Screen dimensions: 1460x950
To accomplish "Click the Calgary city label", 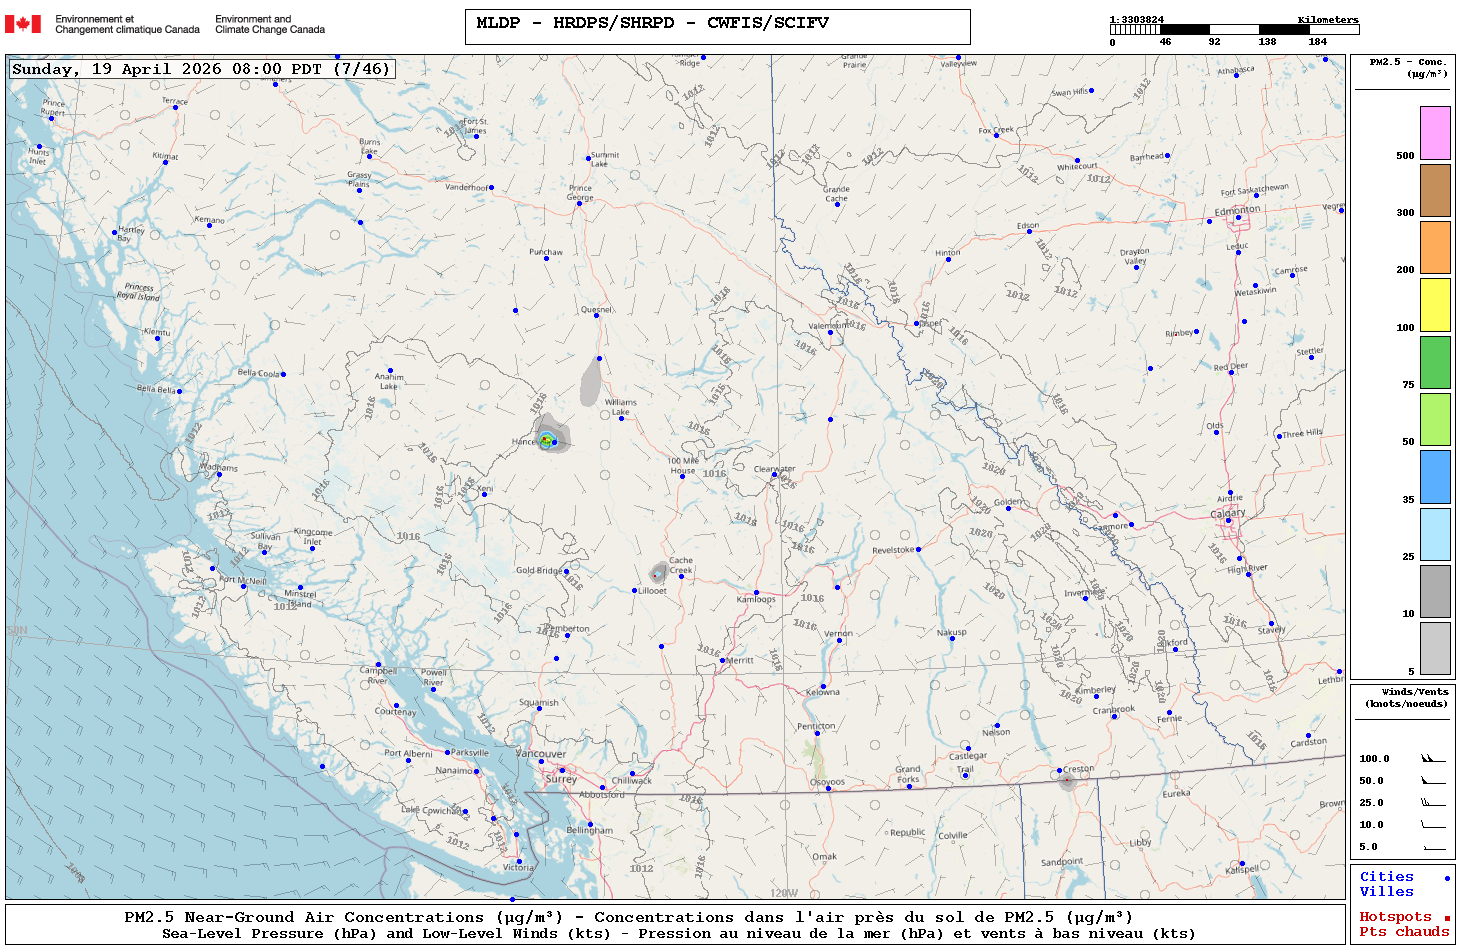I will tap(1228, 513).
